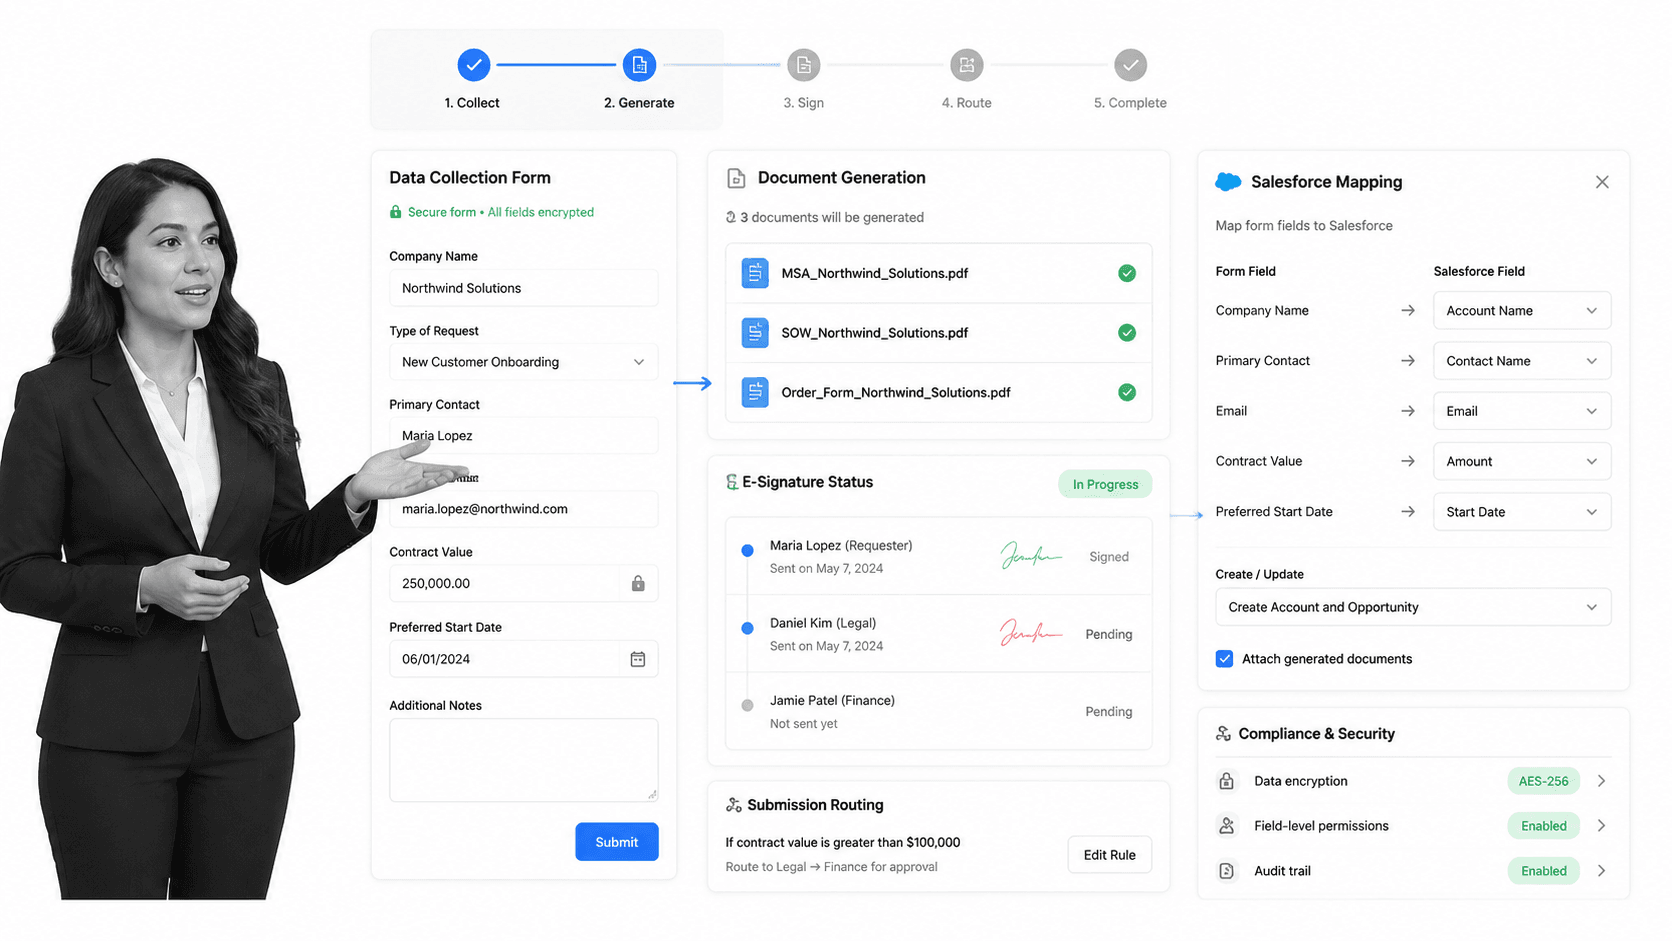Click the date field showing 06/01/2024
Screen dimensions: 1672x941
523,659
